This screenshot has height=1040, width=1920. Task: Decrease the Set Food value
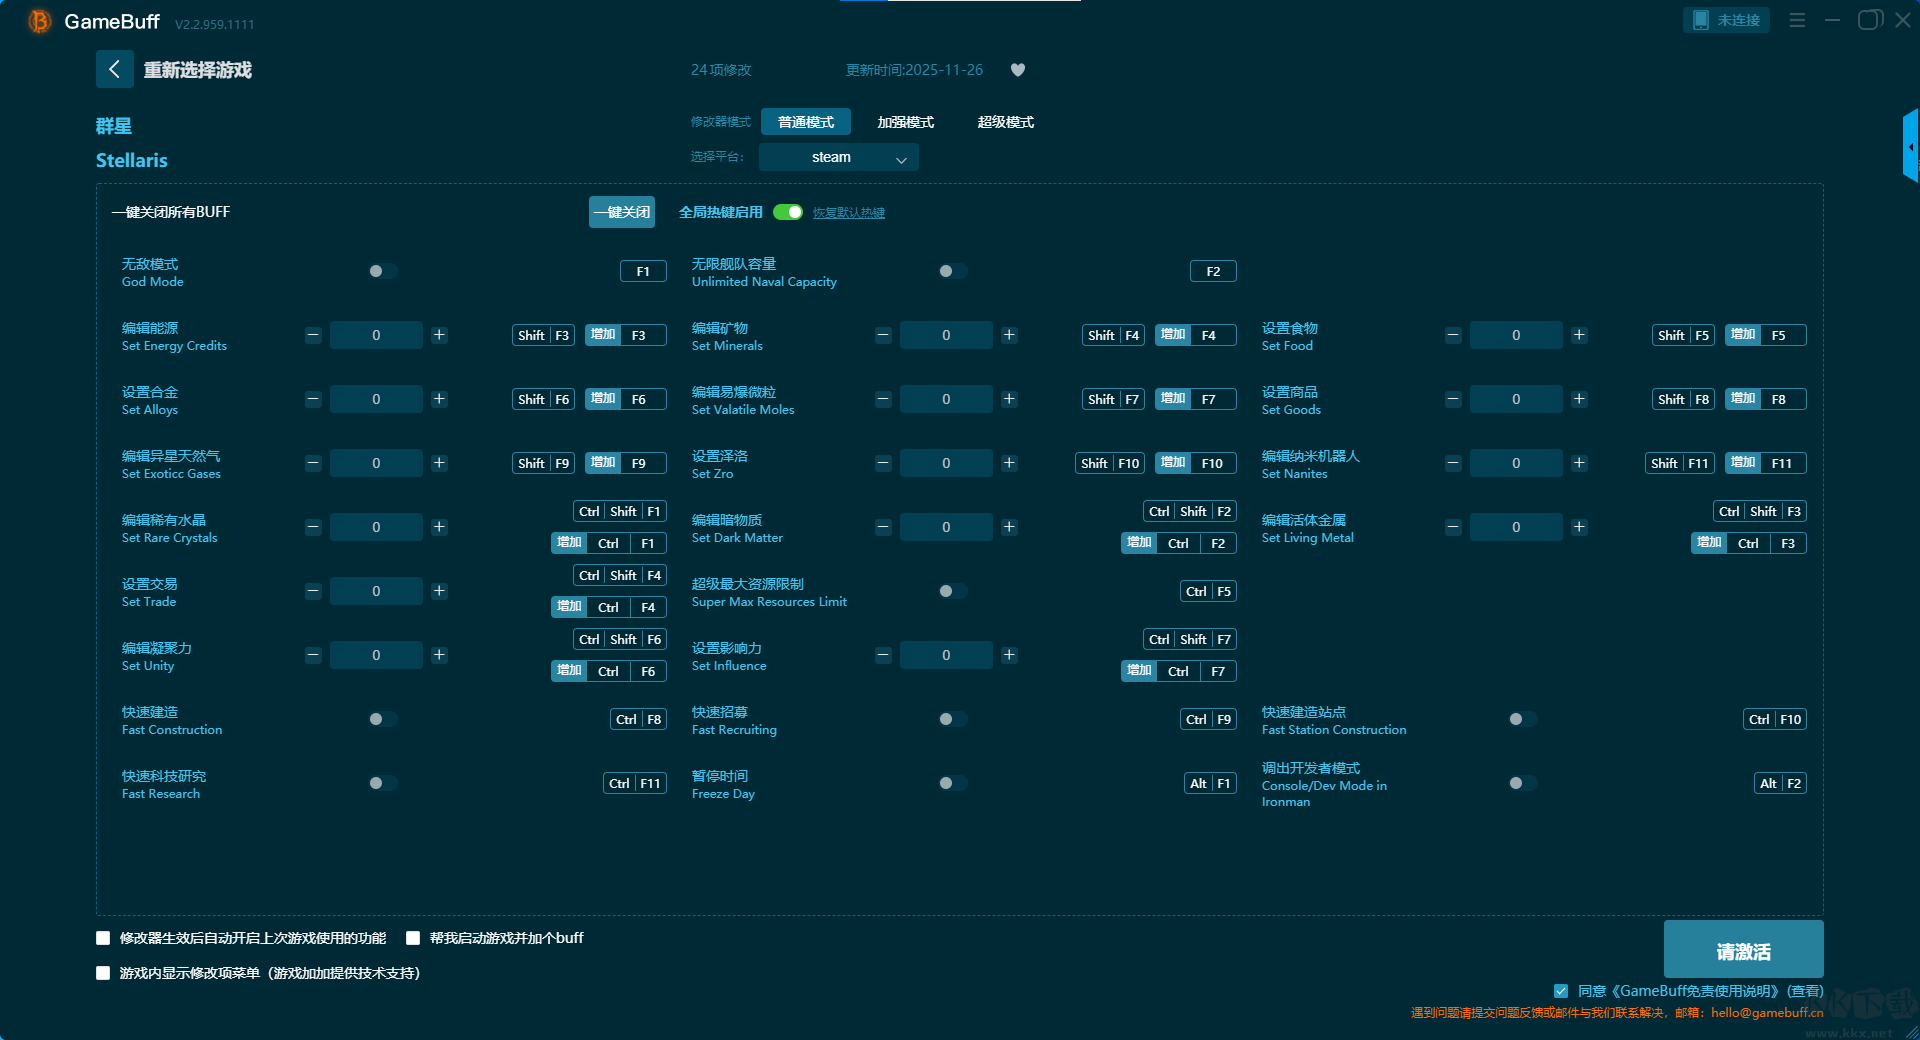1453,335
